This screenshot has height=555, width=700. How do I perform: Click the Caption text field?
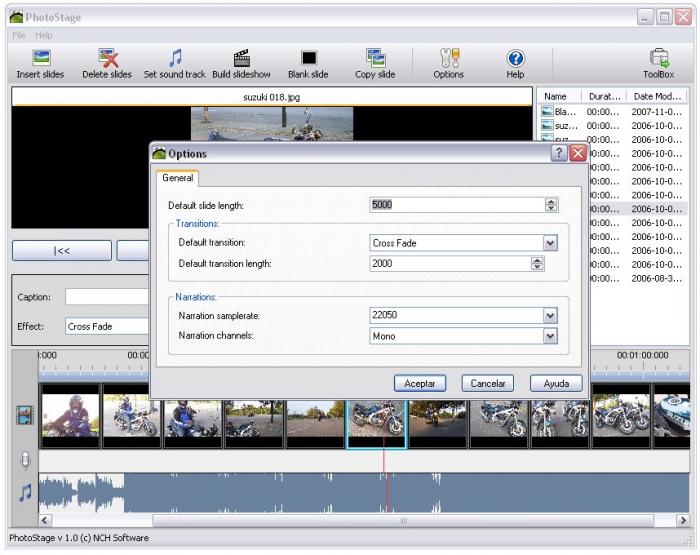pos(107,297)
